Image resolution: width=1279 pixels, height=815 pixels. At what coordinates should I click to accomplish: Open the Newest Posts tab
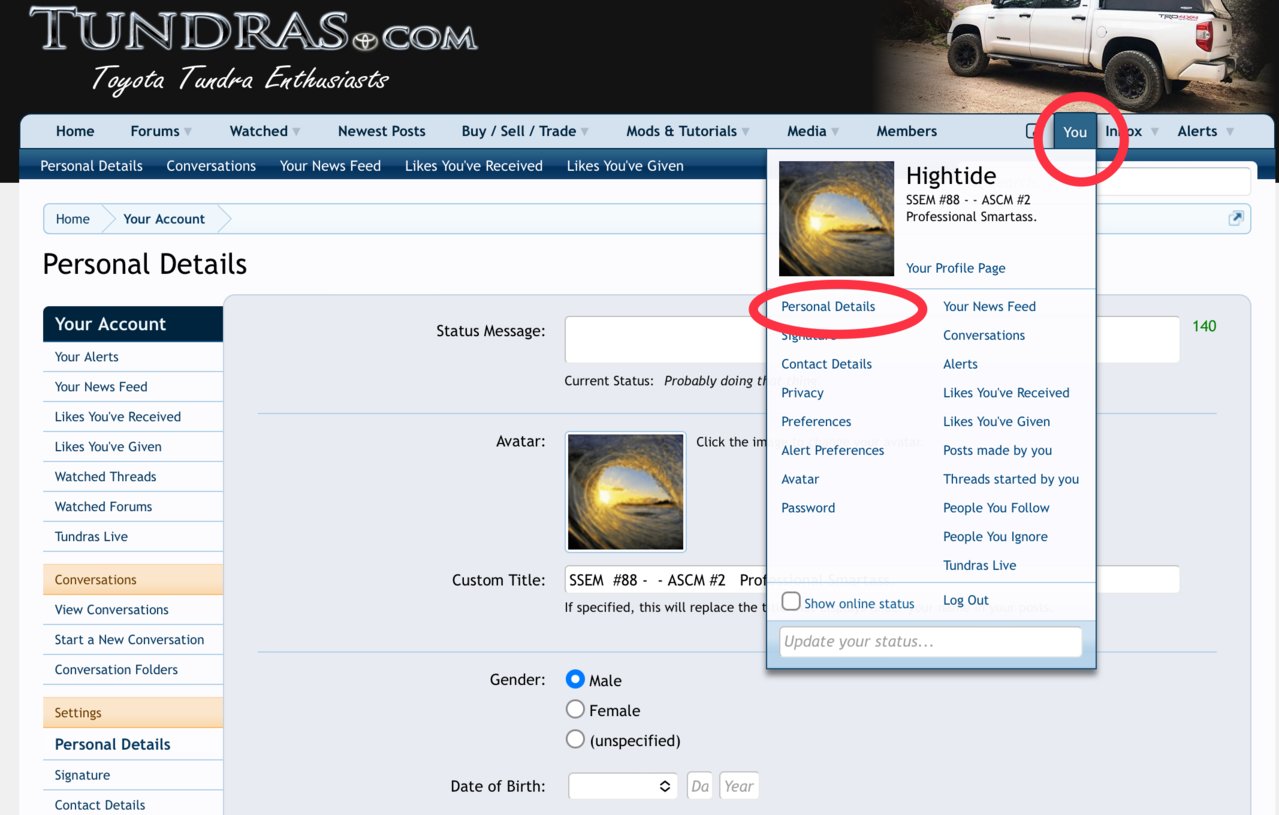(381, 131)
